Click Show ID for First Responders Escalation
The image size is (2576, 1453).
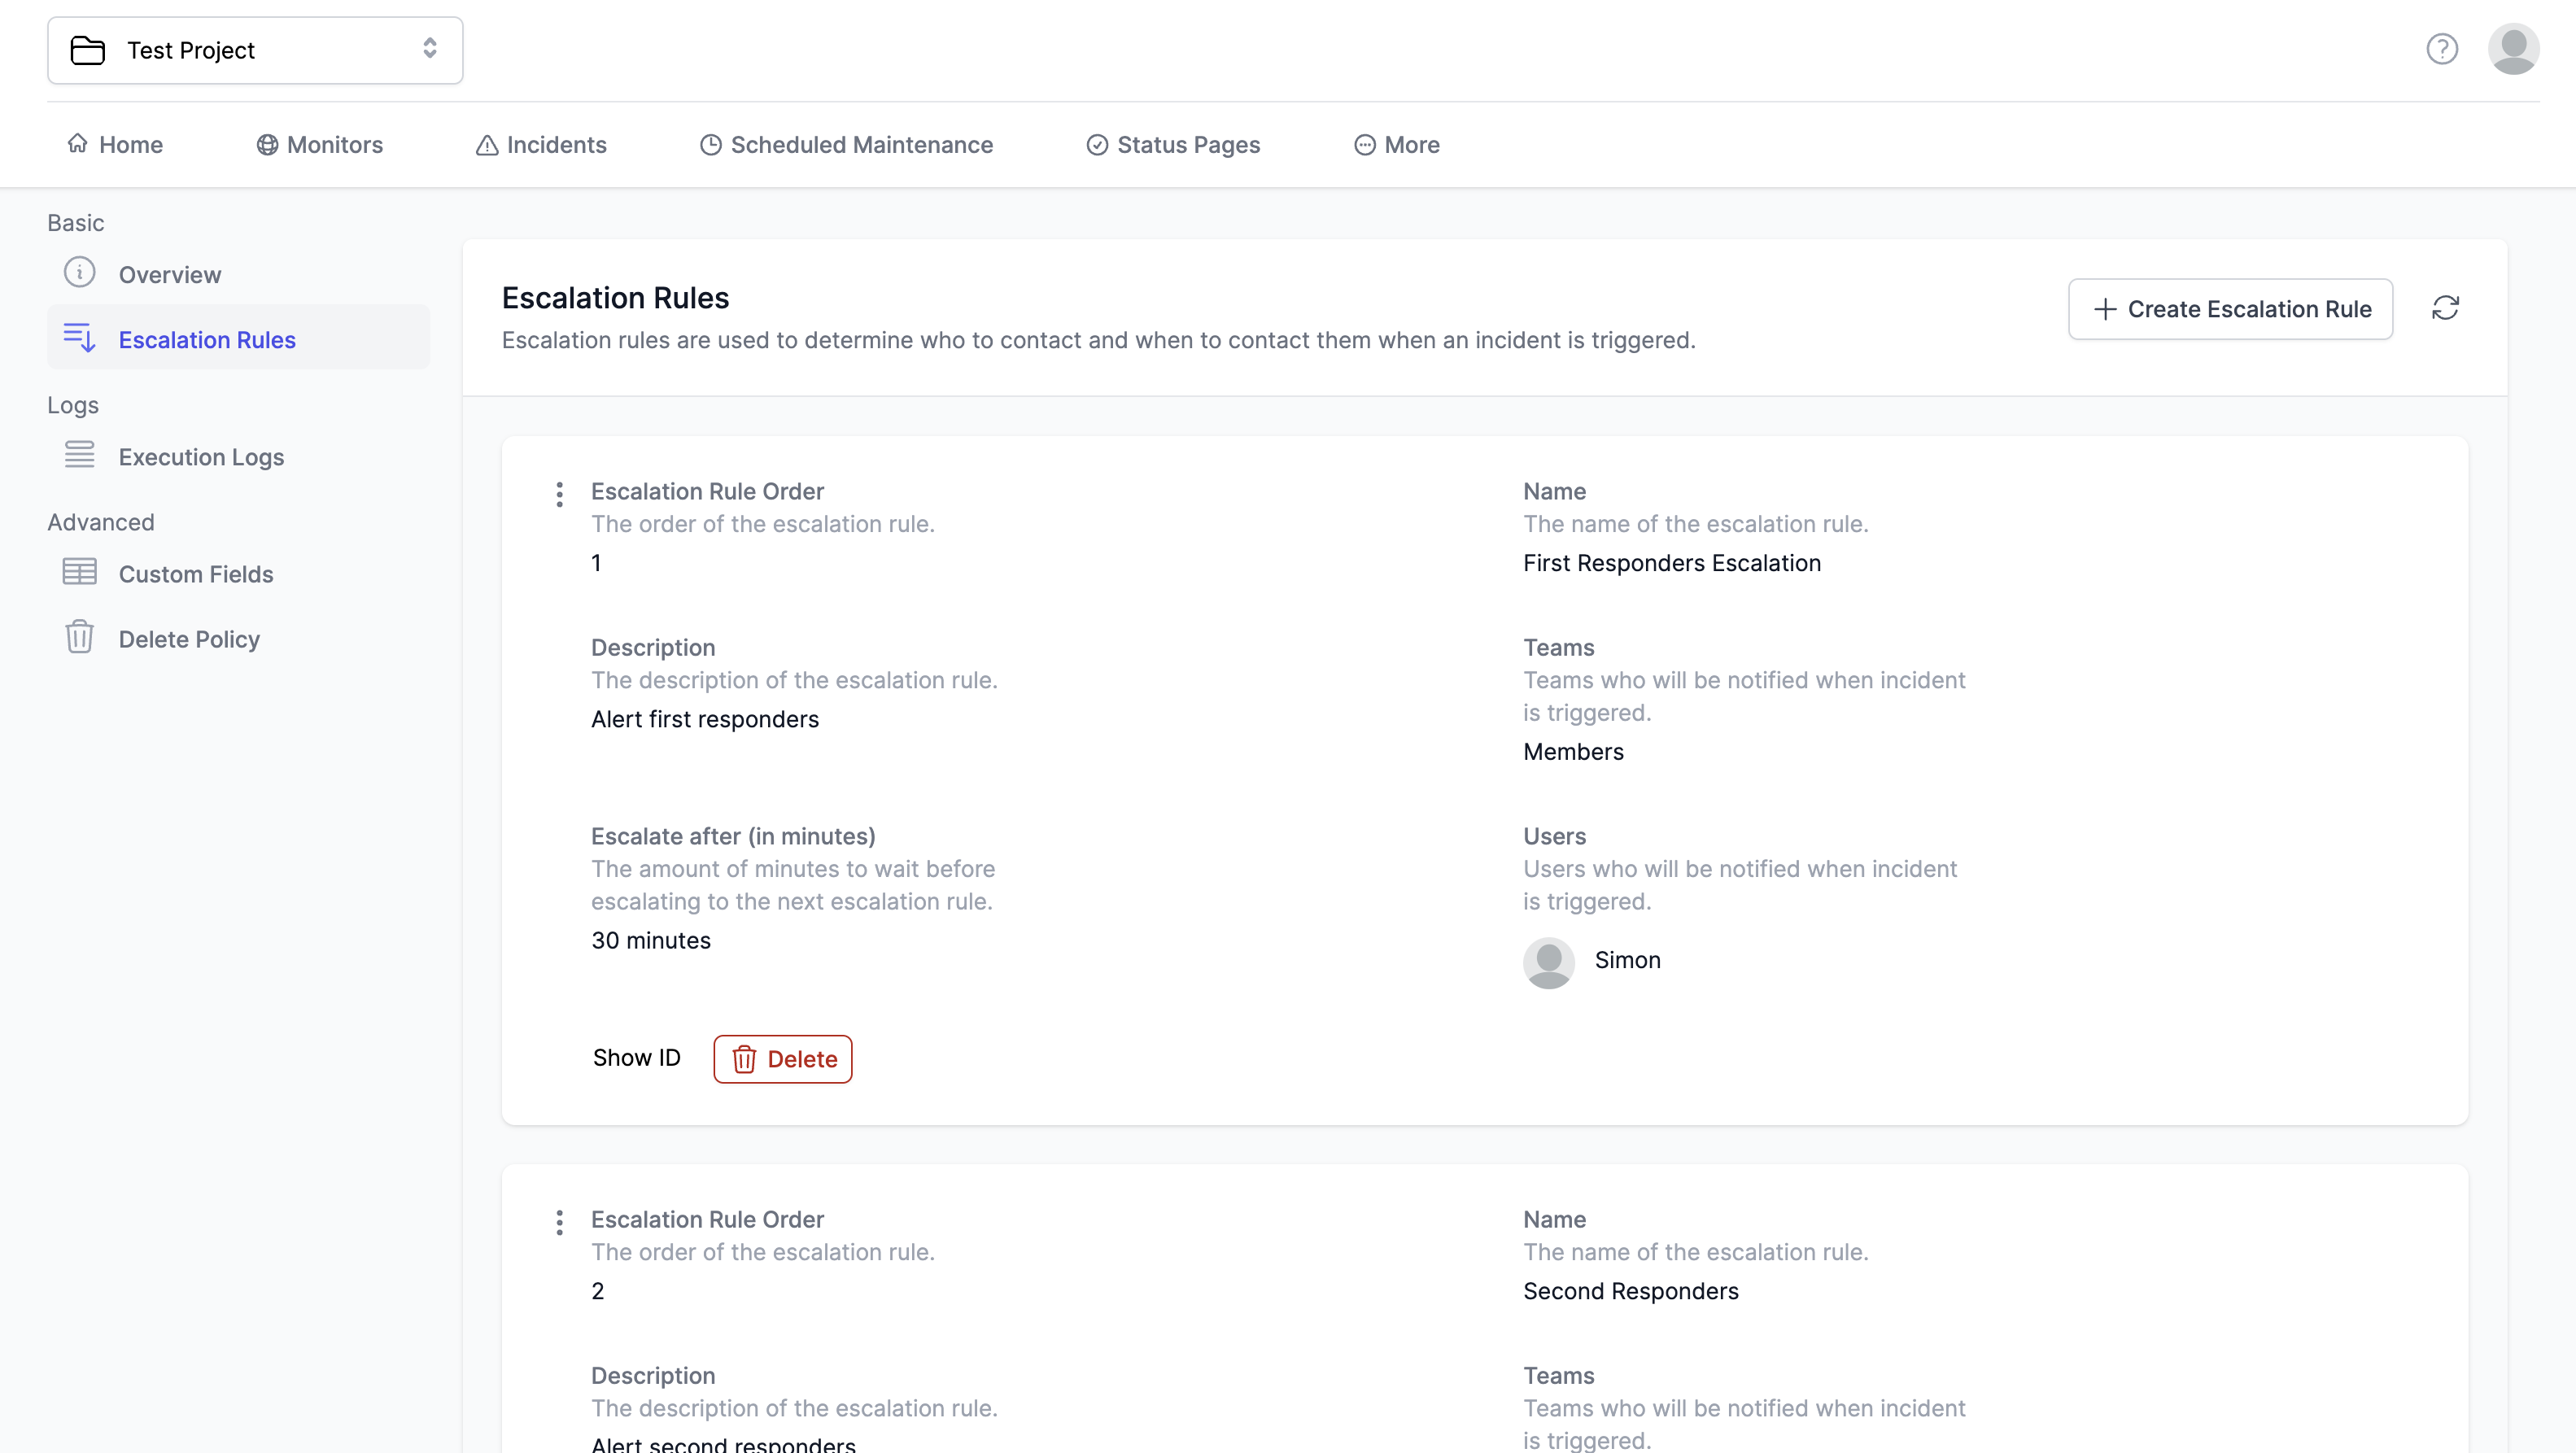[636, 1058]
